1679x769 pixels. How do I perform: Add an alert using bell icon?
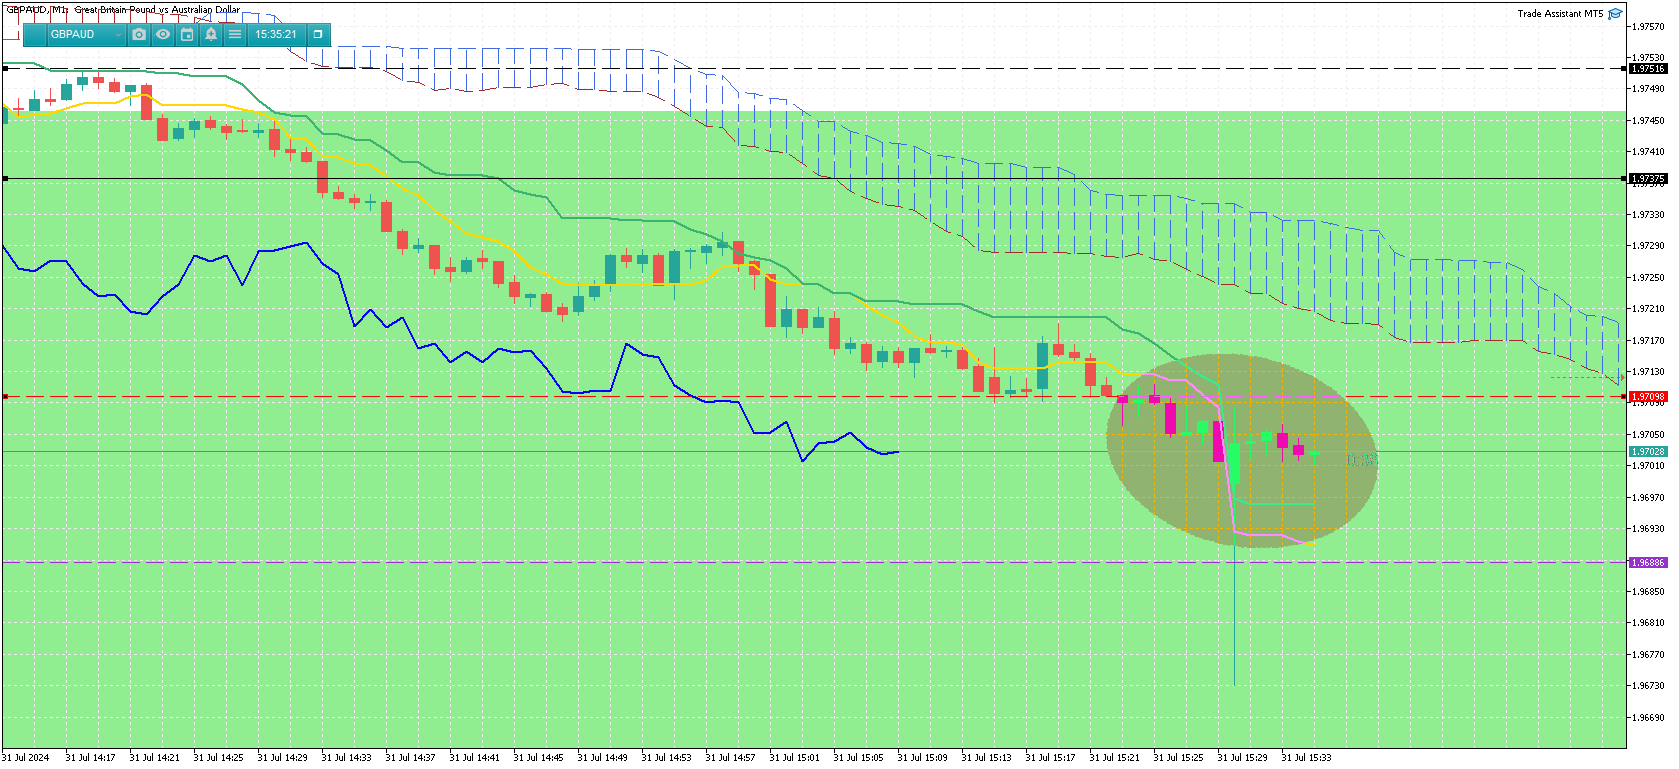point(211,34)
